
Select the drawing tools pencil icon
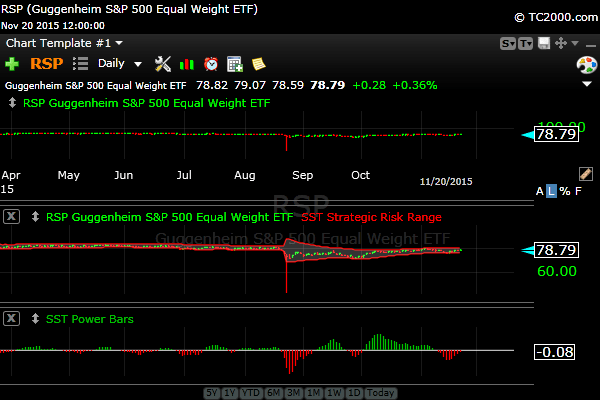click(x=586, y=173)
